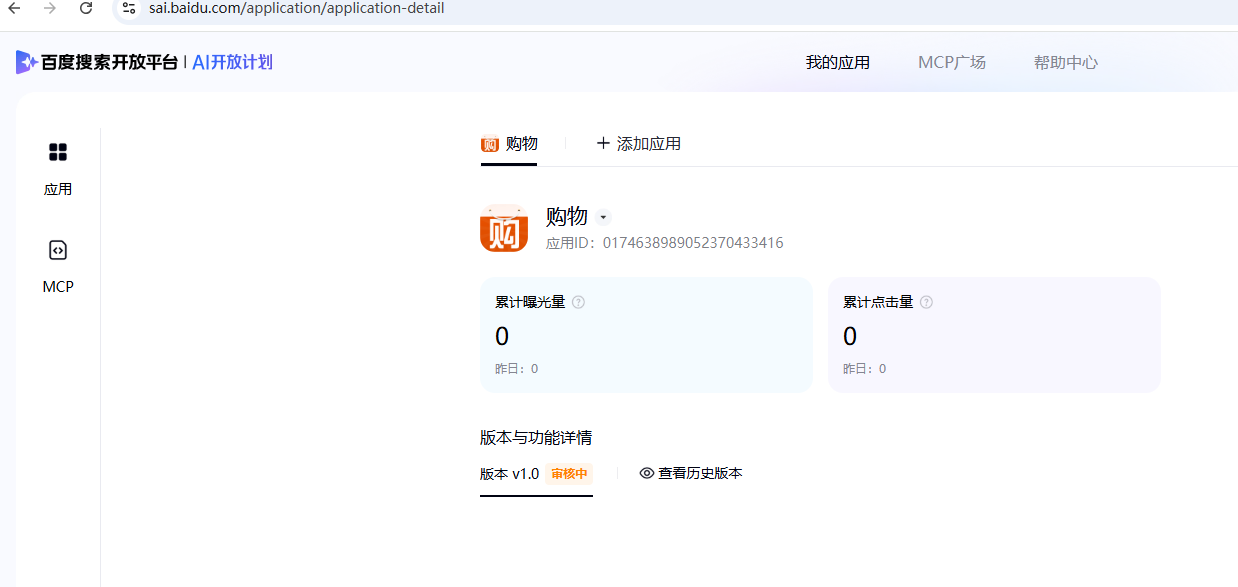Click the eye icon for history versions
Image resolution: width=1238 pixels, height=587 pixels.
[x=647, y=473]
